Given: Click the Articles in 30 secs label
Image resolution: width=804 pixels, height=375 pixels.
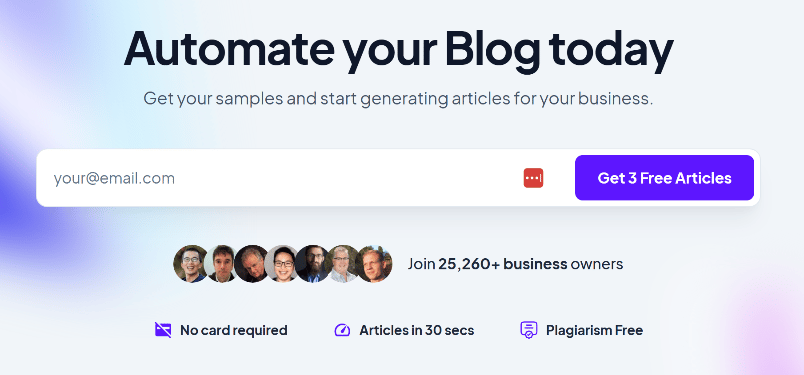Looking at the screenshot, I should click(x=416, y=330).
